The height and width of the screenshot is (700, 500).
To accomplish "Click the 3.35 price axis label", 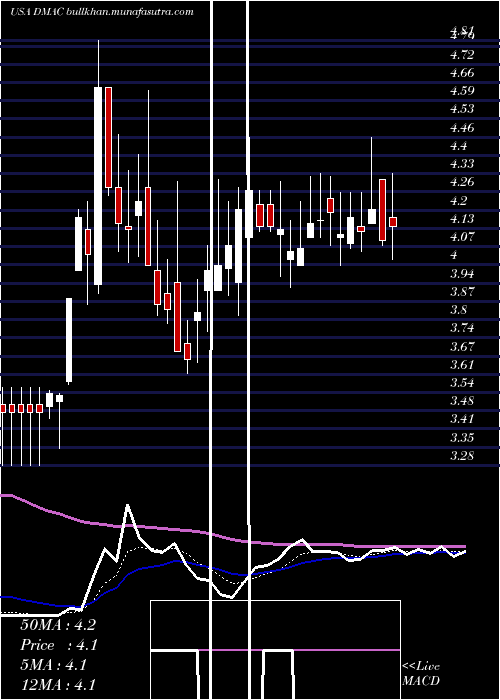I will tap(462, 437).
